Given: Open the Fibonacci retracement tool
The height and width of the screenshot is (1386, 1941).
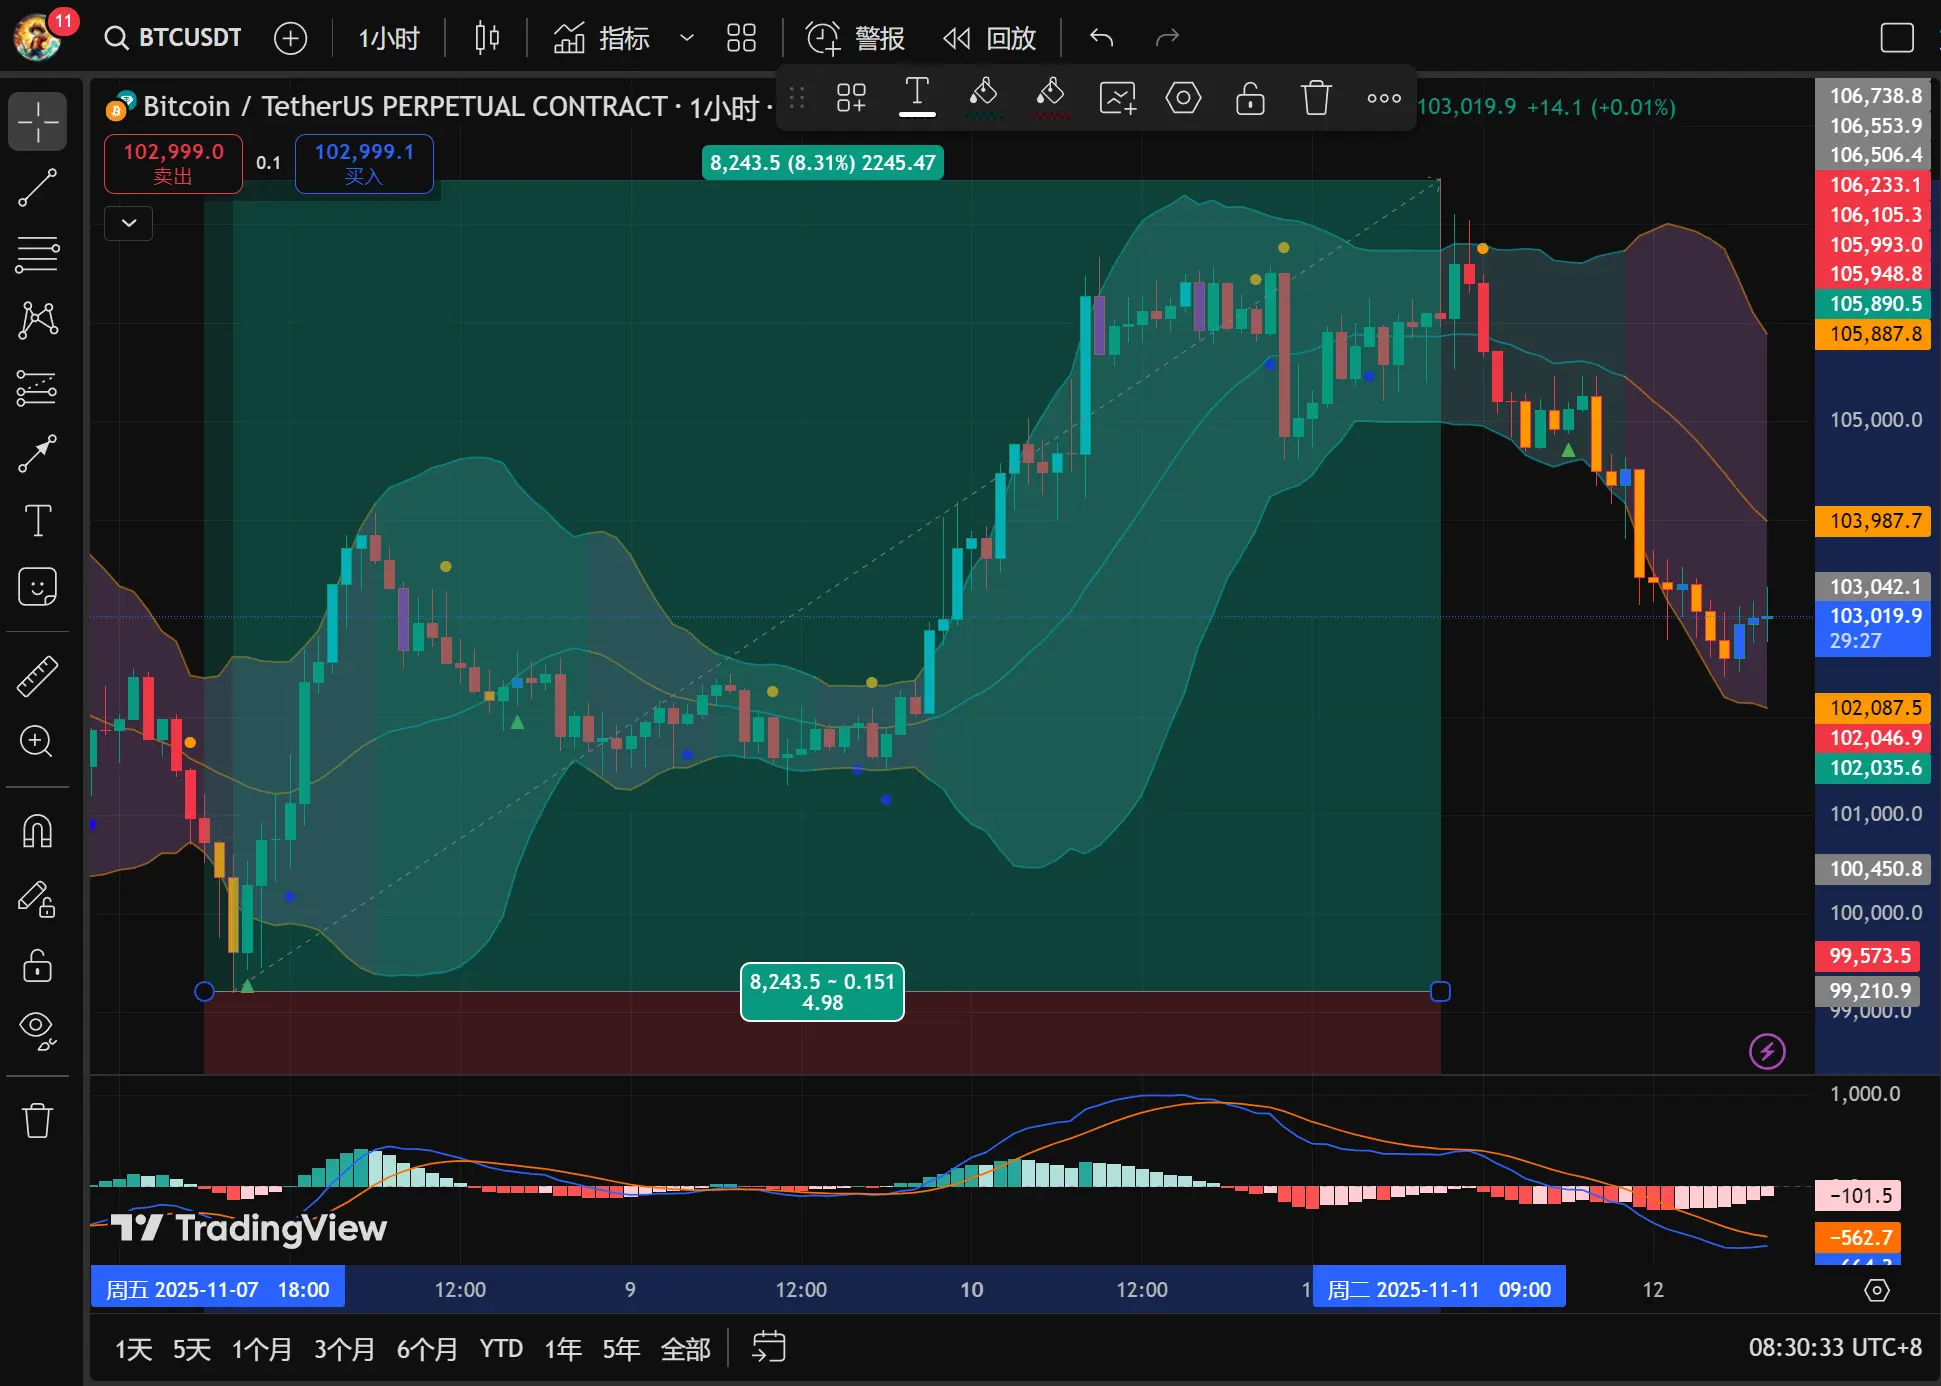Looking at the screenshot, I should point(38,254).
